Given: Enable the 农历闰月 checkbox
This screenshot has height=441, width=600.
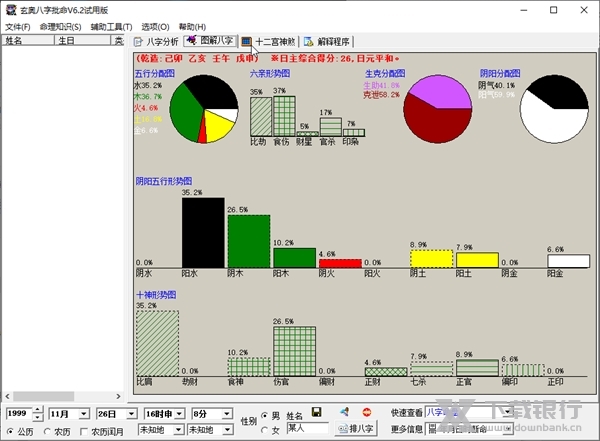Looking at the screenshot, I should click(x=85, y=431).
